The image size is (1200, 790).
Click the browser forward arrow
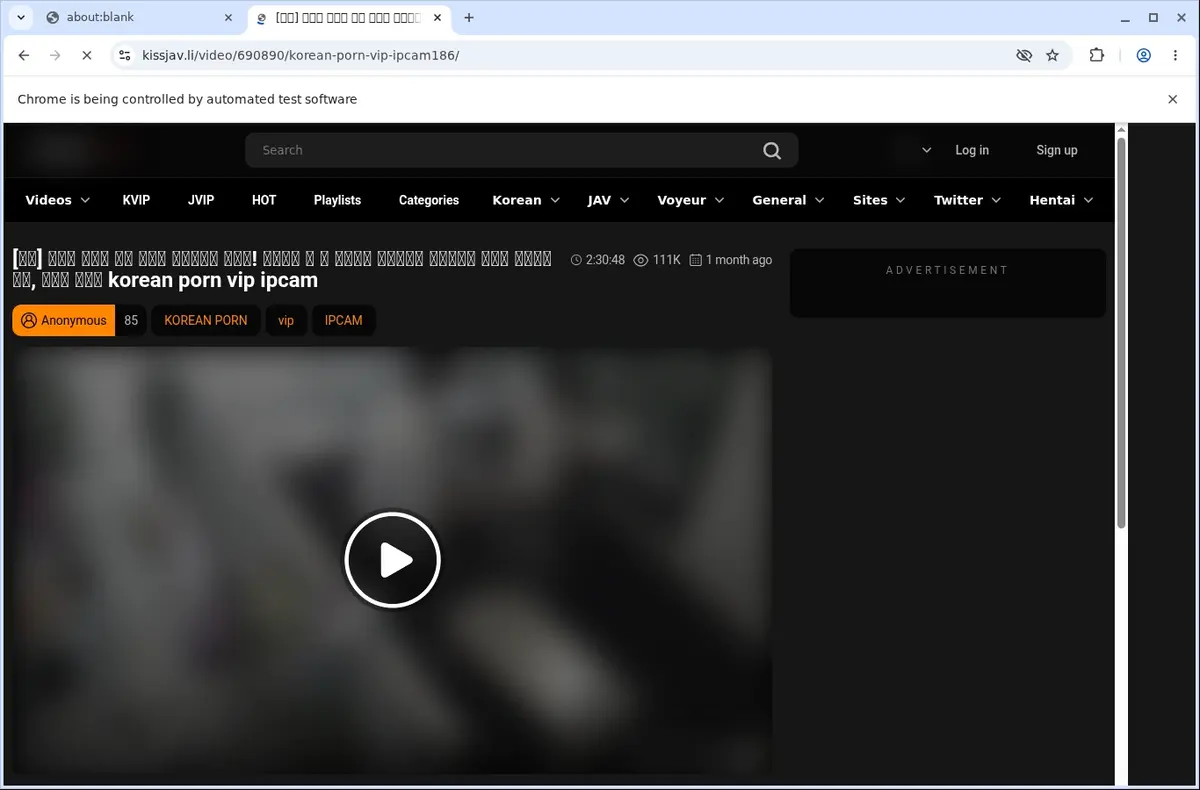tap(55, 56)
